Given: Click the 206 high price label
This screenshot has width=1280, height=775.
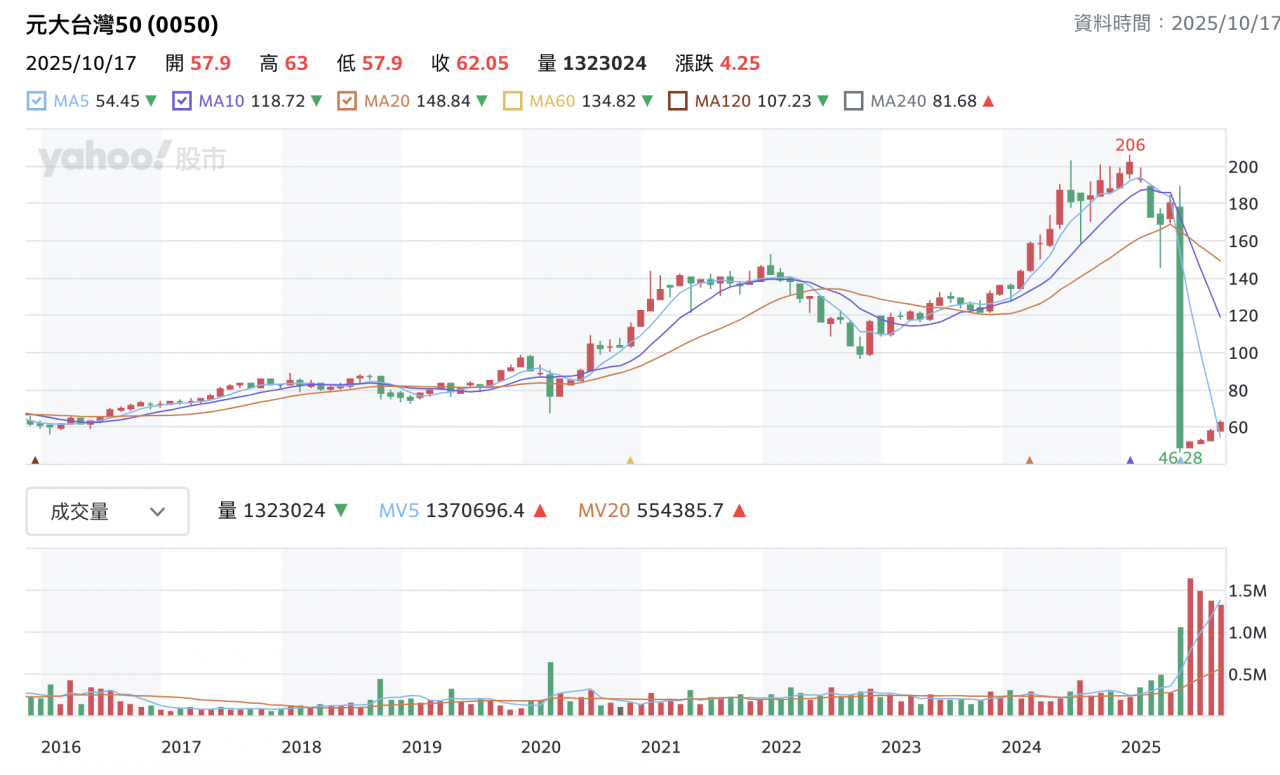Looking at the screenshot, I should [x=1130, y=146].
